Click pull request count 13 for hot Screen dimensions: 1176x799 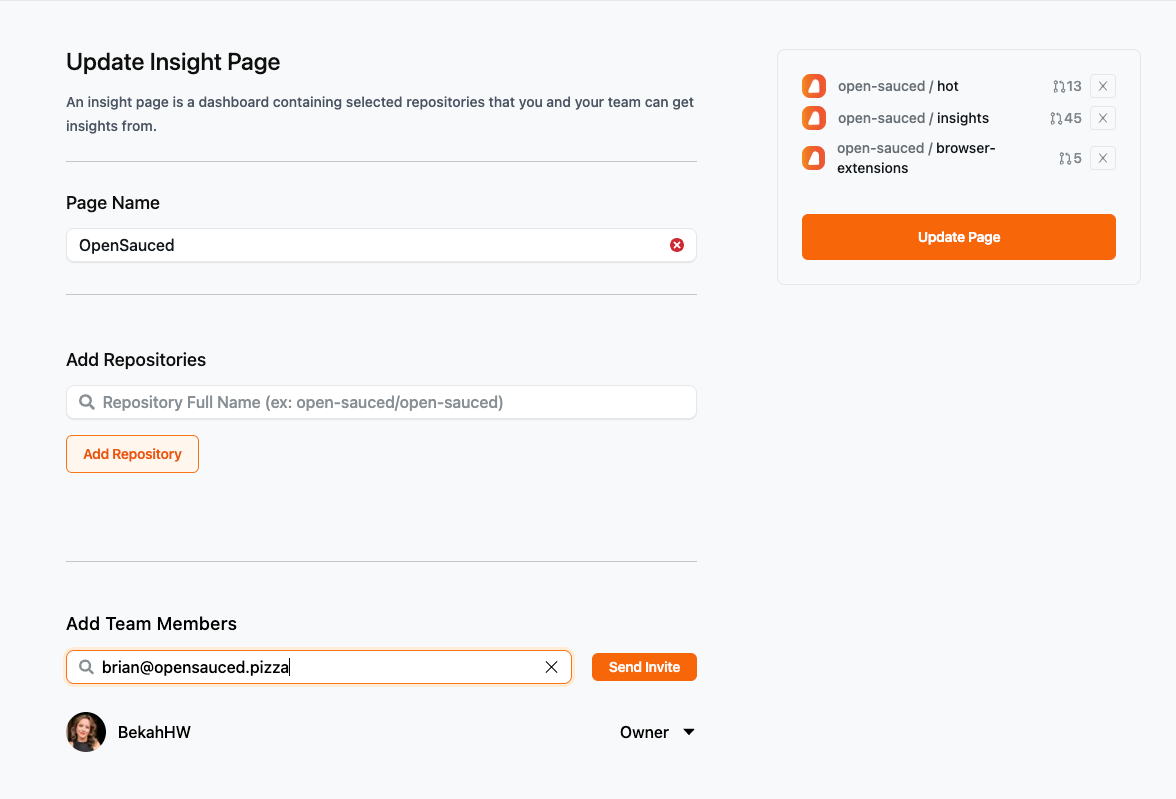click(1067, 86)
